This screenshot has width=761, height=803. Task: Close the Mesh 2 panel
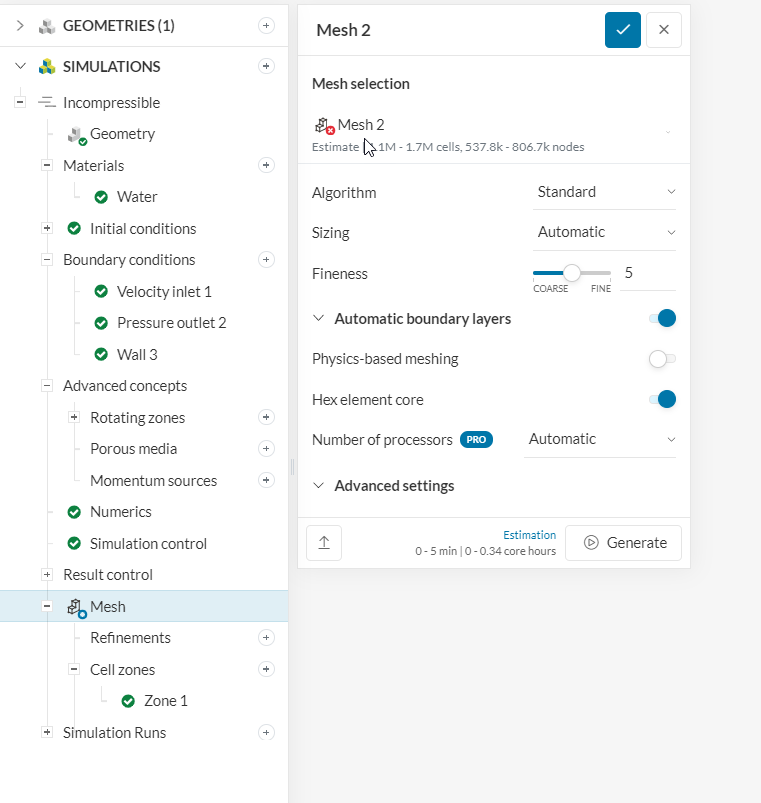tap(664, 30)
